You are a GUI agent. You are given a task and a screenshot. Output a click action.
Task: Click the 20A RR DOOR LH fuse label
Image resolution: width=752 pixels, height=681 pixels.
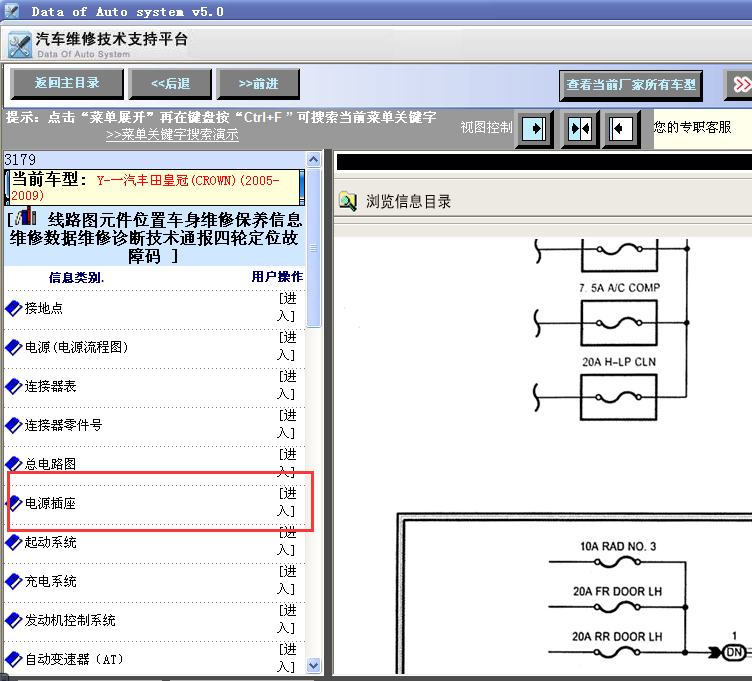point(617,636)
